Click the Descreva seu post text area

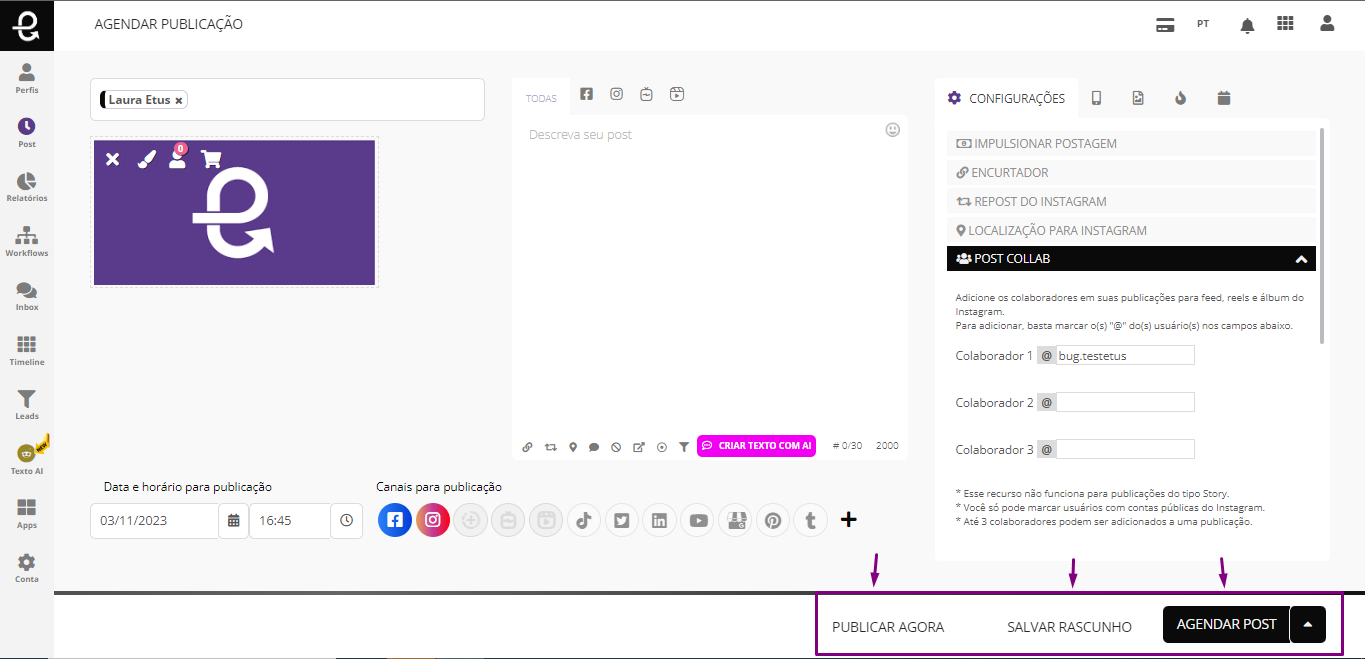pos(709,275)
